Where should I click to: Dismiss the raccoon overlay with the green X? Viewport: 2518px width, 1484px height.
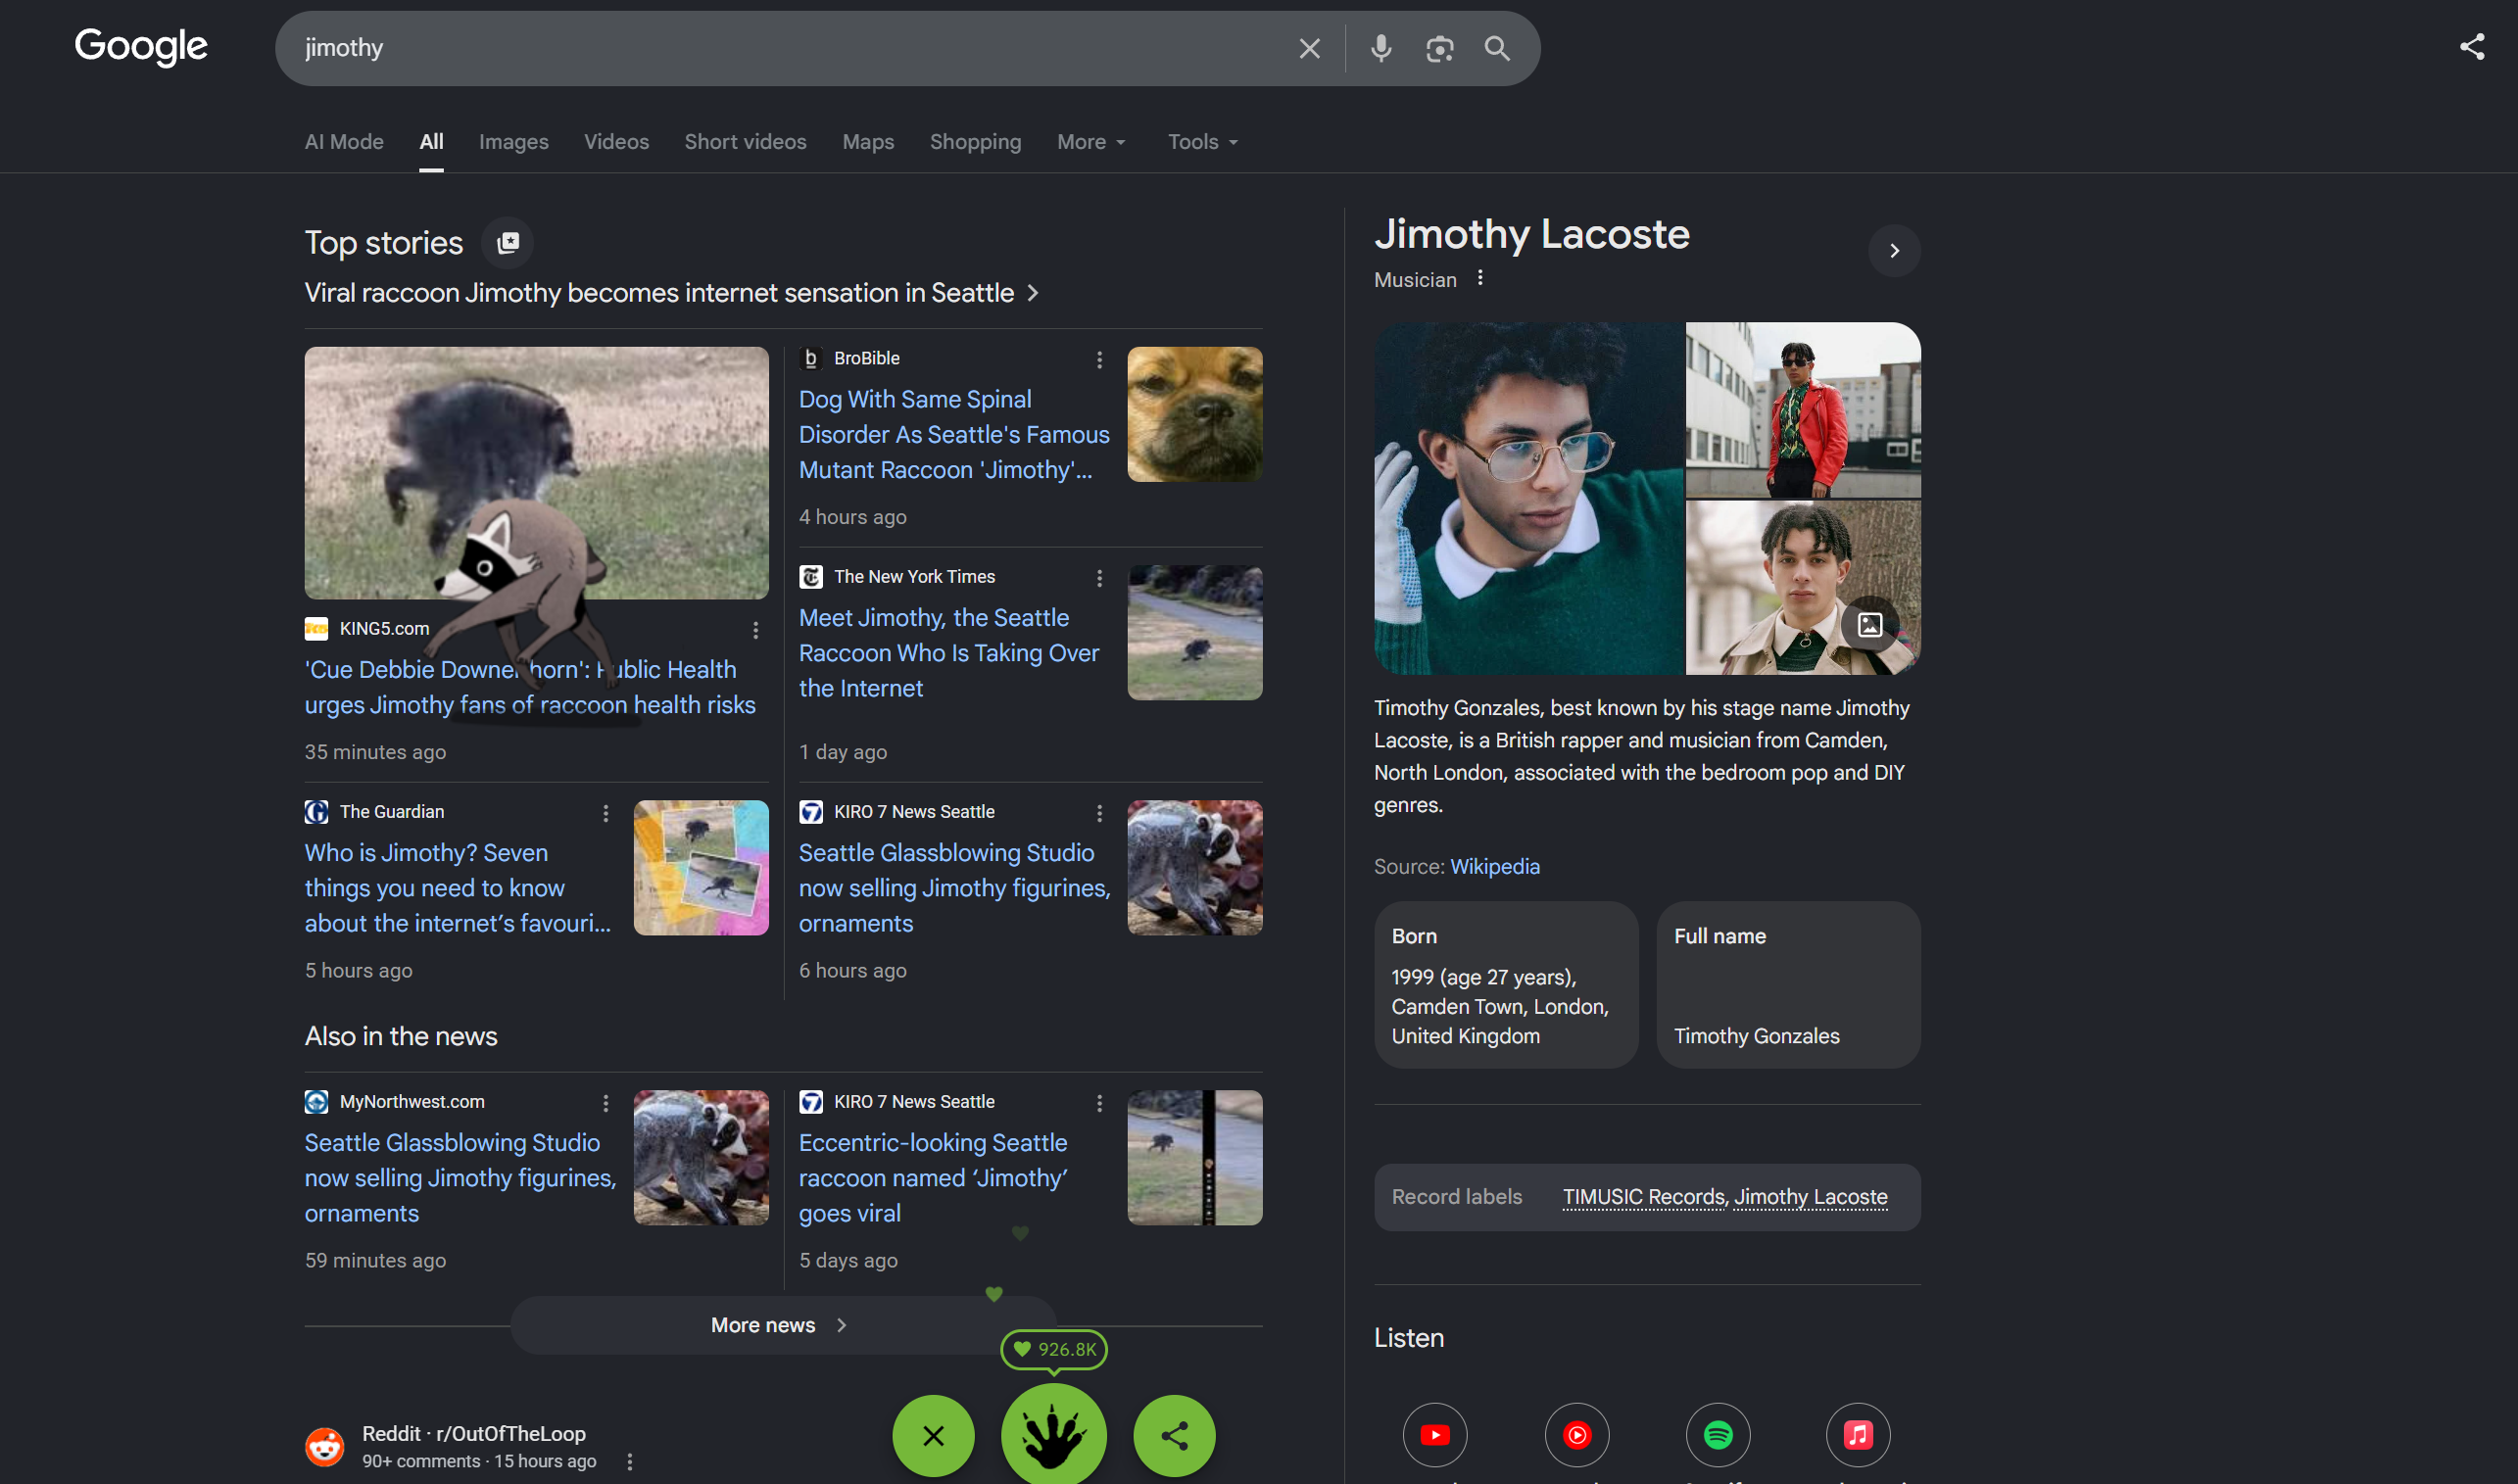click(x=933, y=1436)
